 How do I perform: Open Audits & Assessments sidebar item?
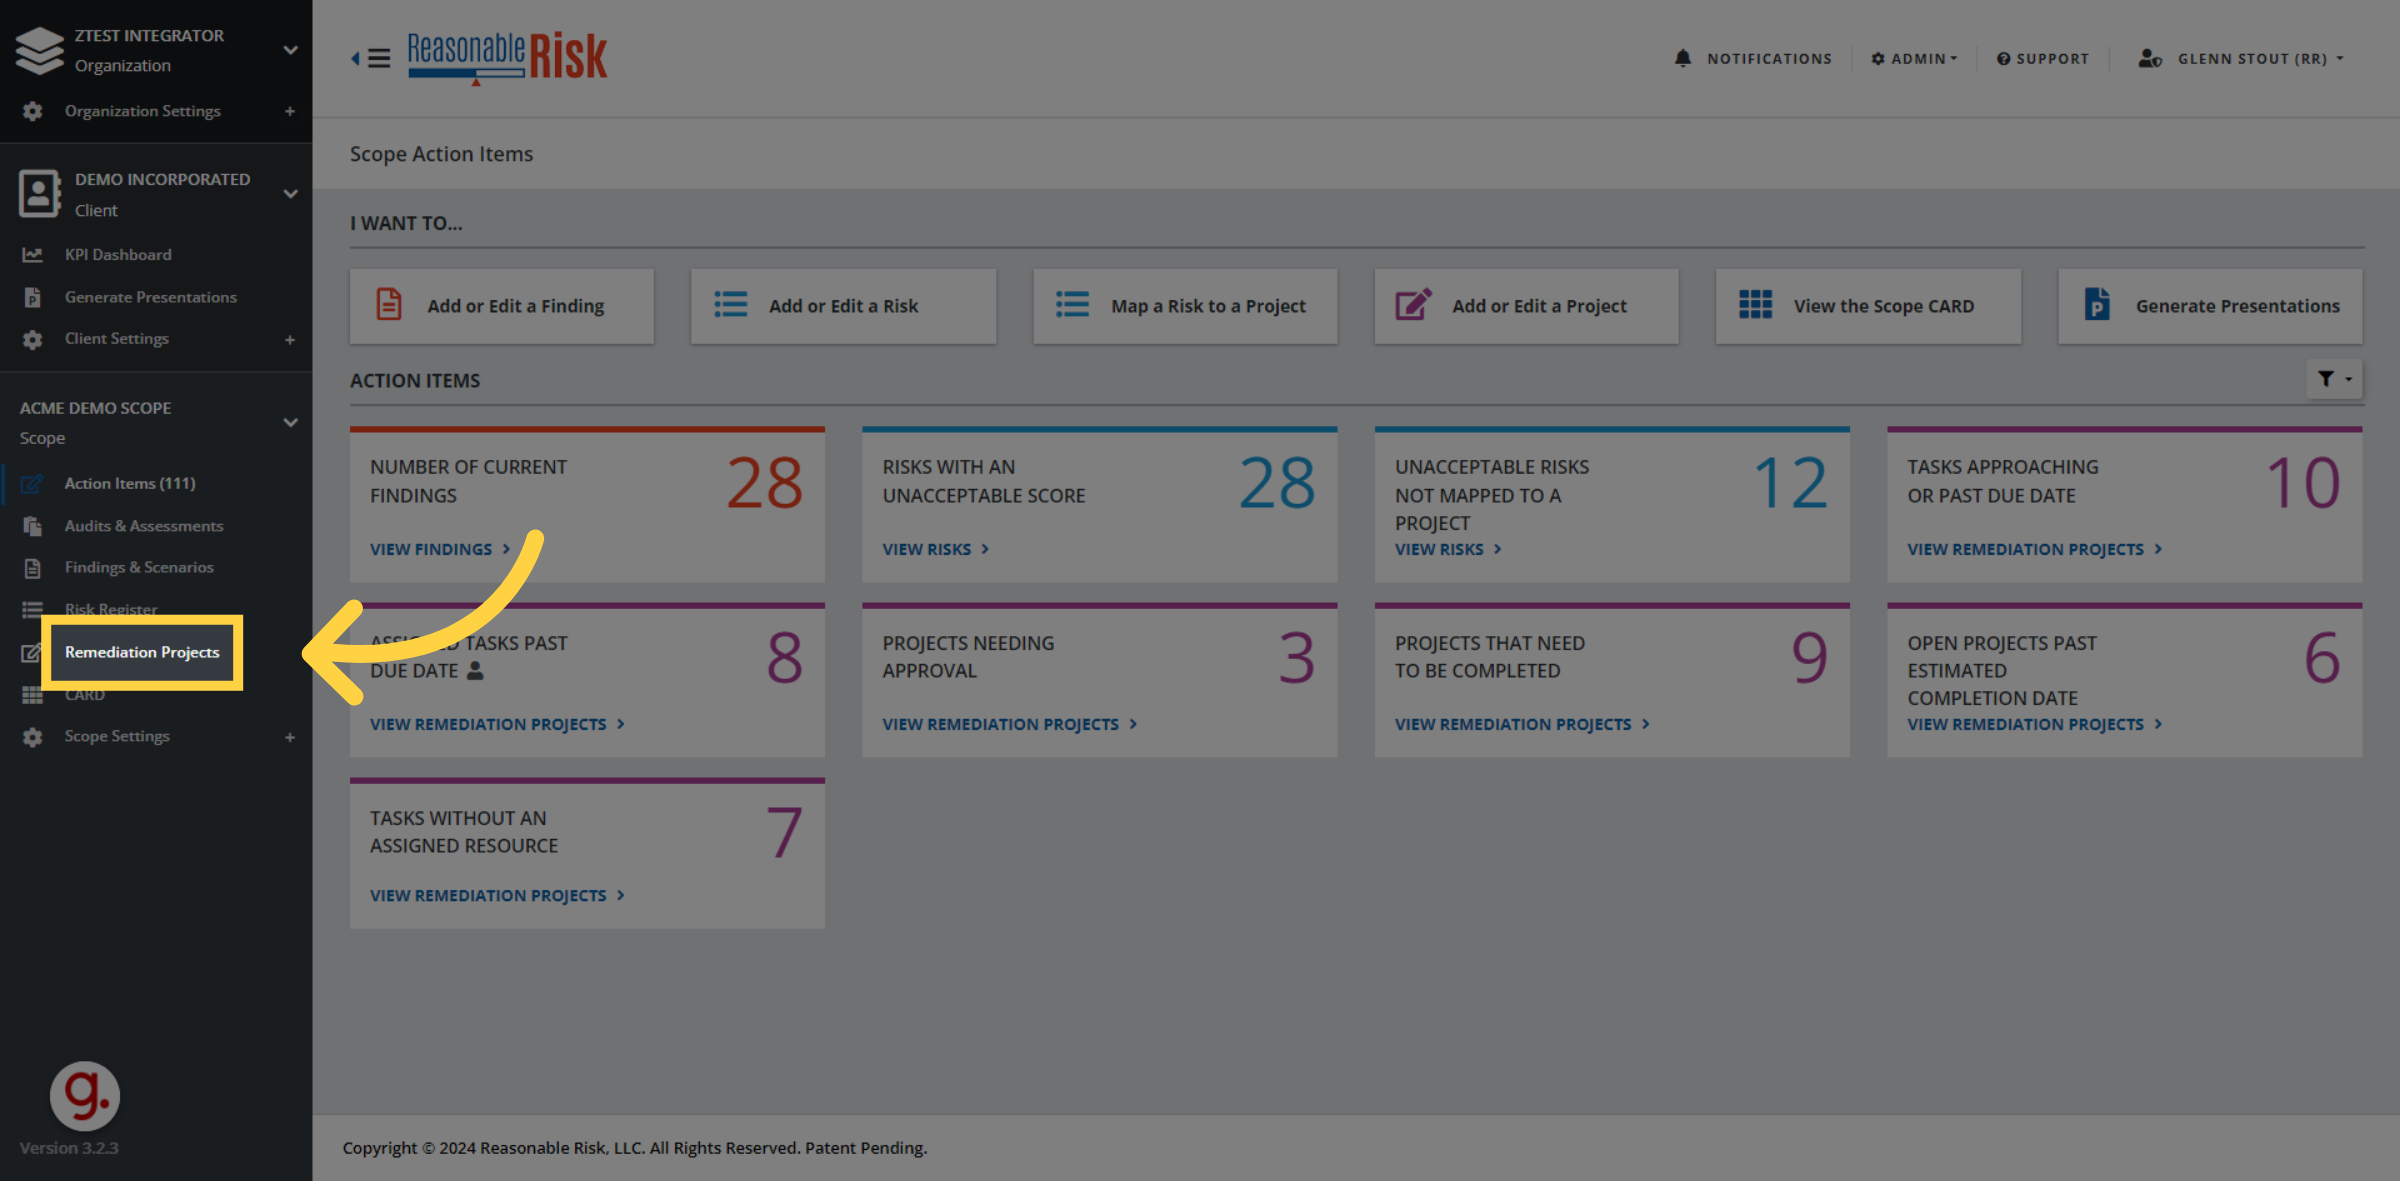click(x=144, y=526)
